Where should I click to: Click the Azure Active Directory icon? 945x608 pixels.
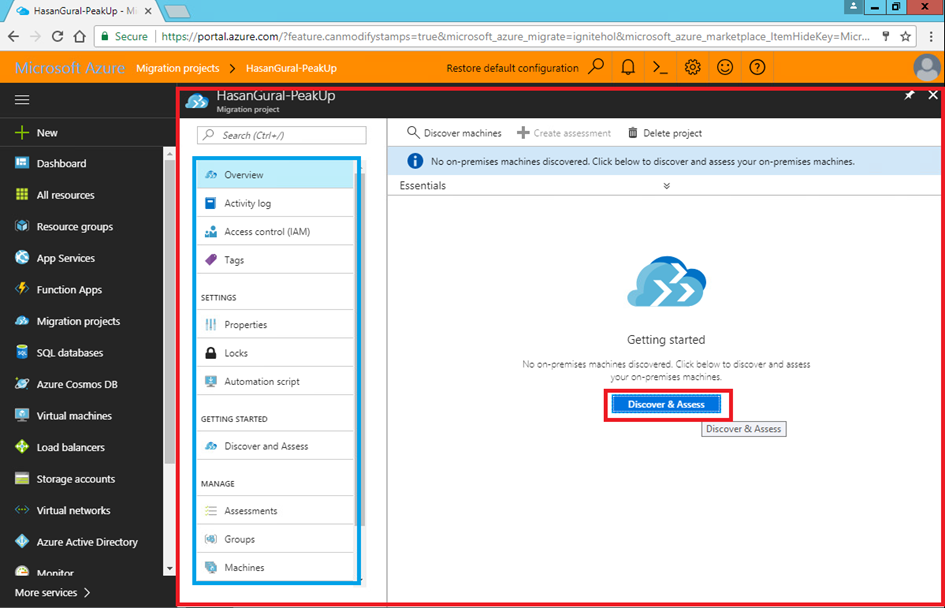(x=22, y=542)
